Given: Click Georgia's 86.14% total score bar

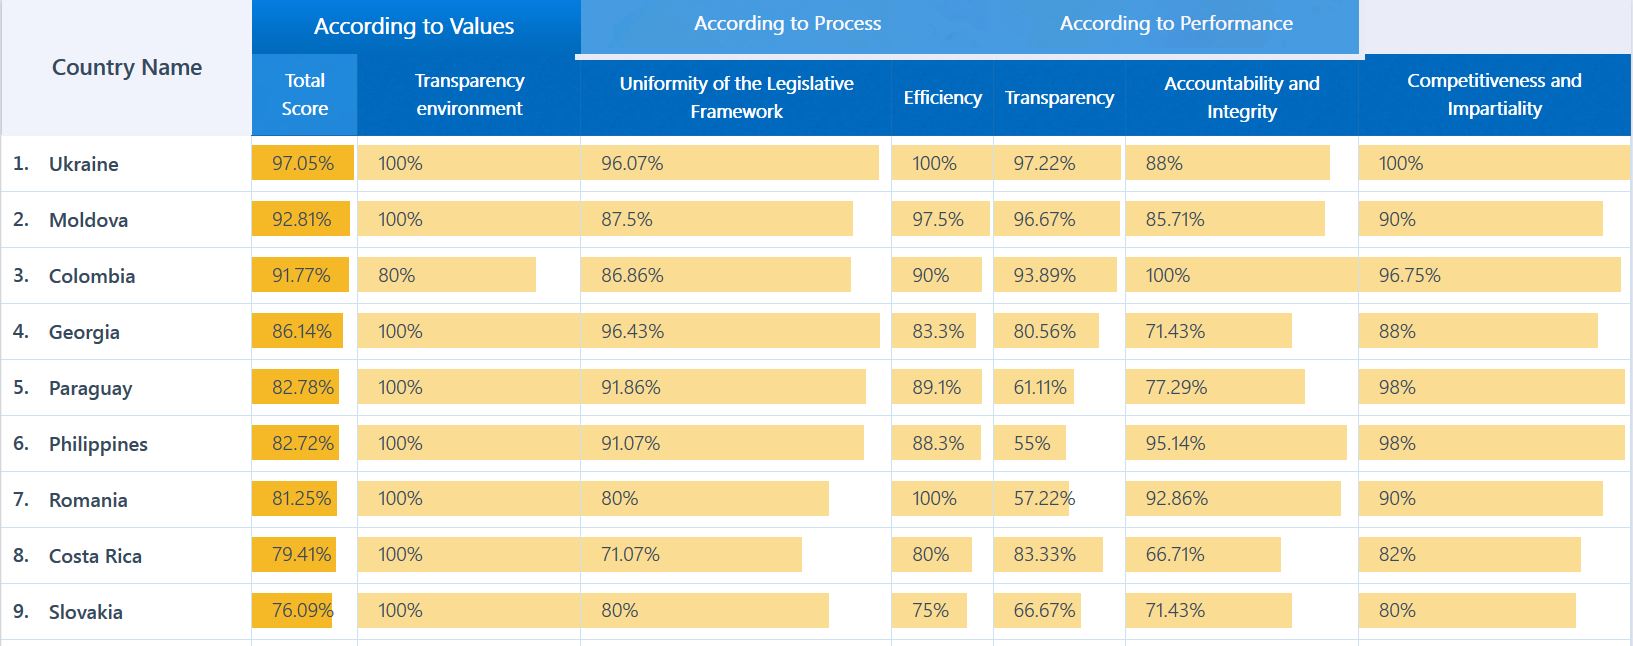Looking at the screenshot, I should (x=298, y=332).
